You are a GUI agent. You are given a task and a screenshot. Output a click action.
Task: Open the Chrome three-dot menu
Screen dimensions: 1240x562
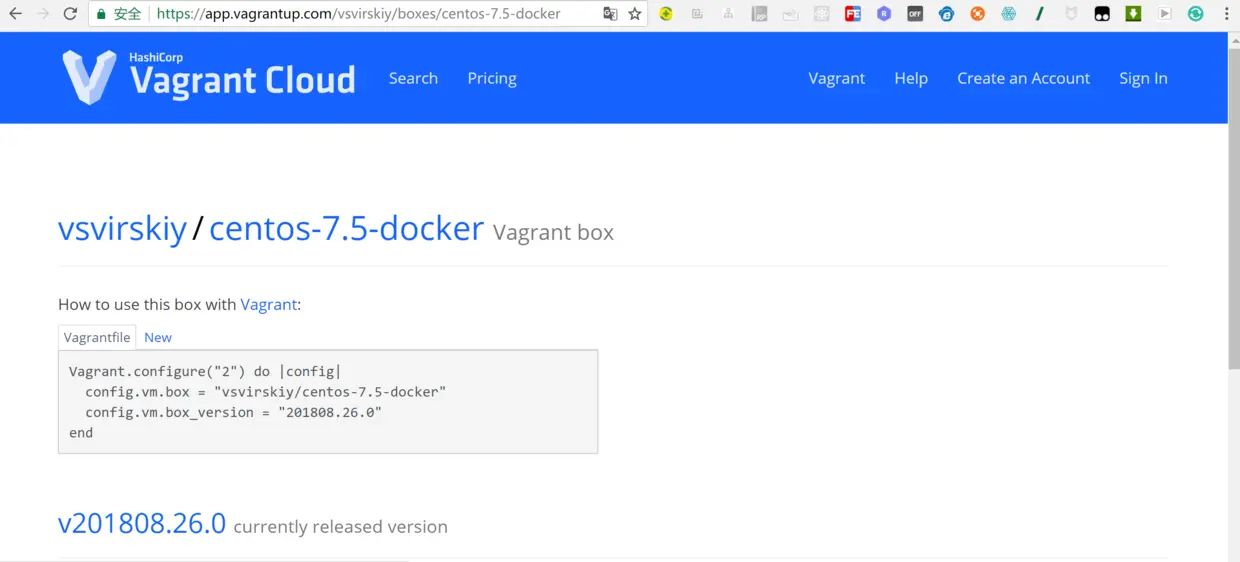[x=1227, y=14]
